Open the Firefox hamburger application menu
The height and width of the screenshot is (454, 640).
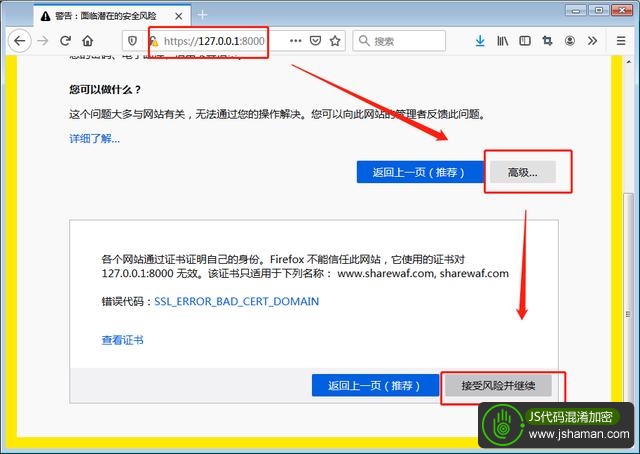(621, 41)
